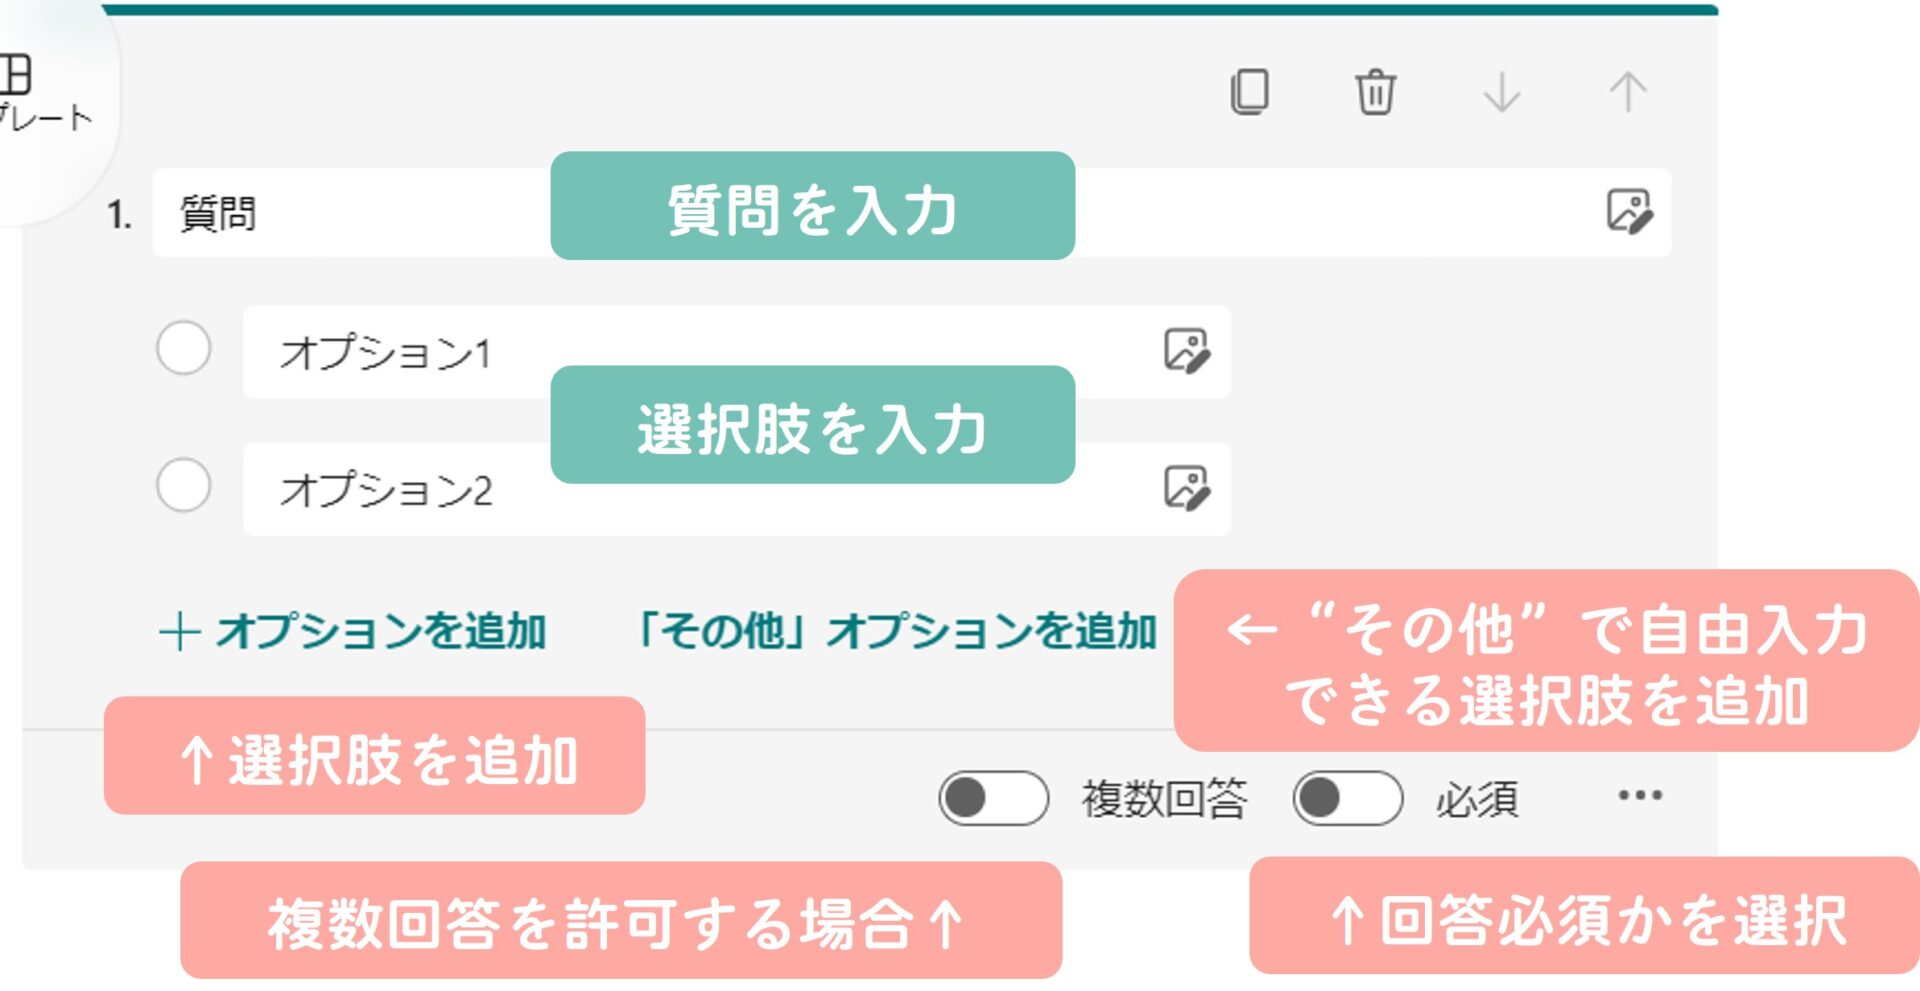
Task: Click the オプション2 text field
Action: [x=400, y=490]
